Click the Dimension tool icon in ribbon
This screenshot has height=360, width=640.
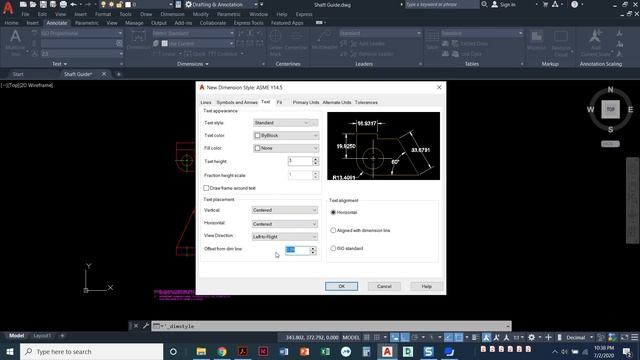(138, 37)
